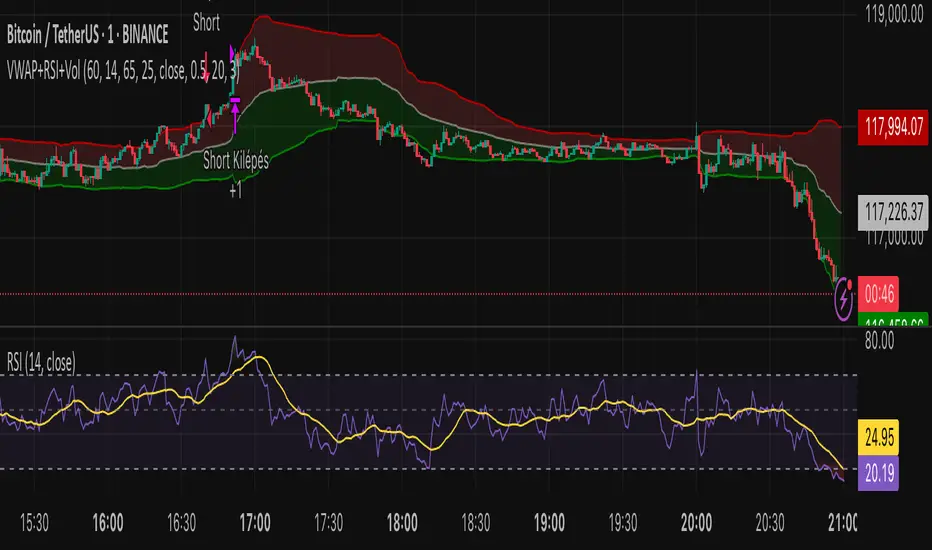Screen dimensions: 932x550
Task: Click the magenta up arrow exit marker
Action: (x=235, y=118)
